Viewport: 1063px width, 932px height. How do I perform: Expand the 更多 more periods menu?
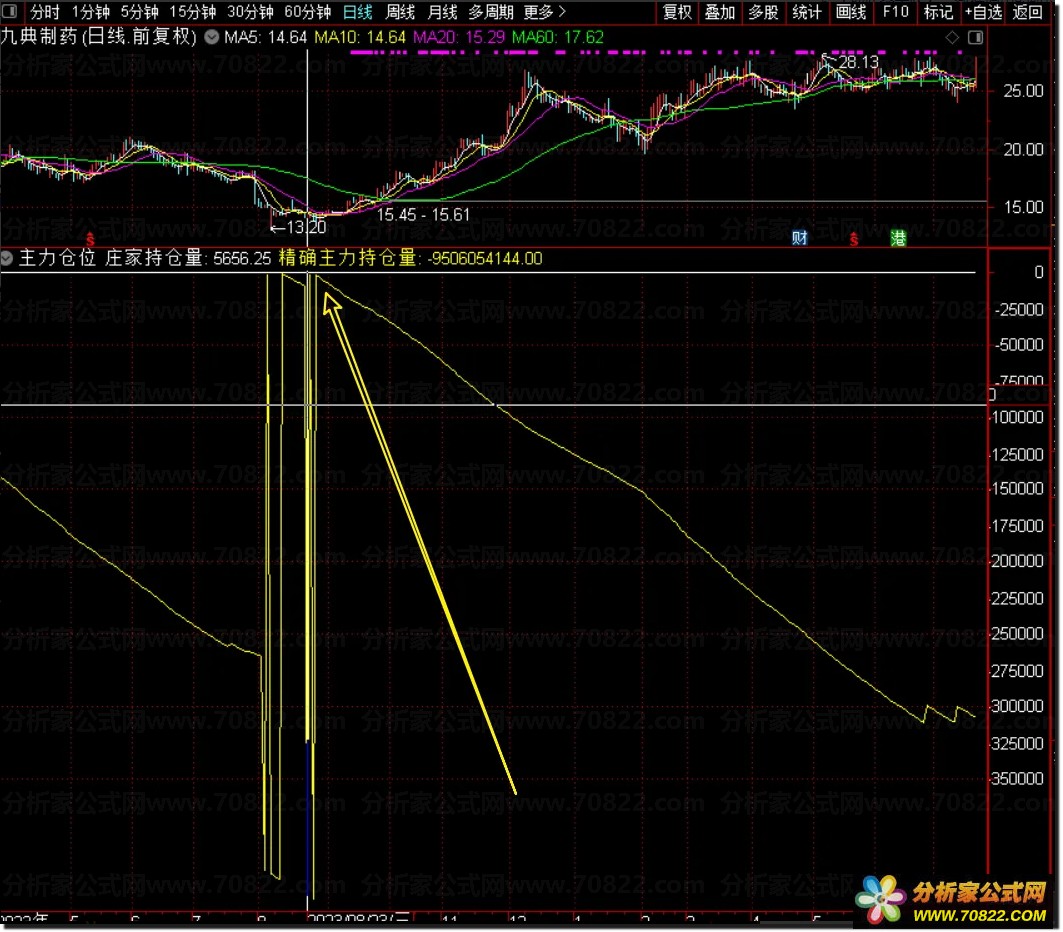544,12
